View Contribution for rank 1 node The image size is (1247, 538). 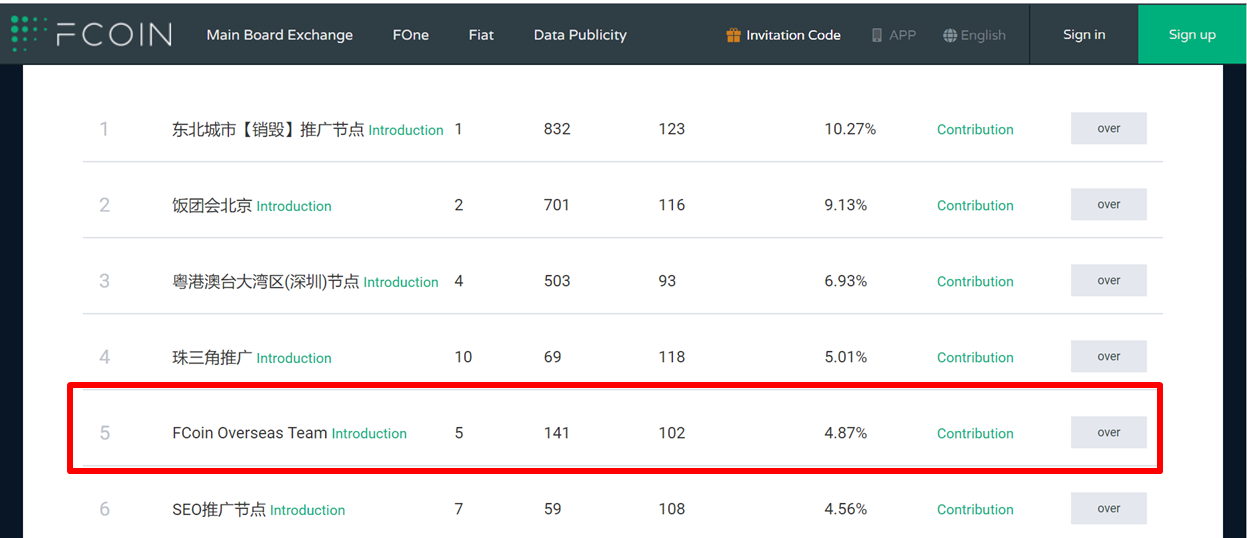(x=975, y=130)
